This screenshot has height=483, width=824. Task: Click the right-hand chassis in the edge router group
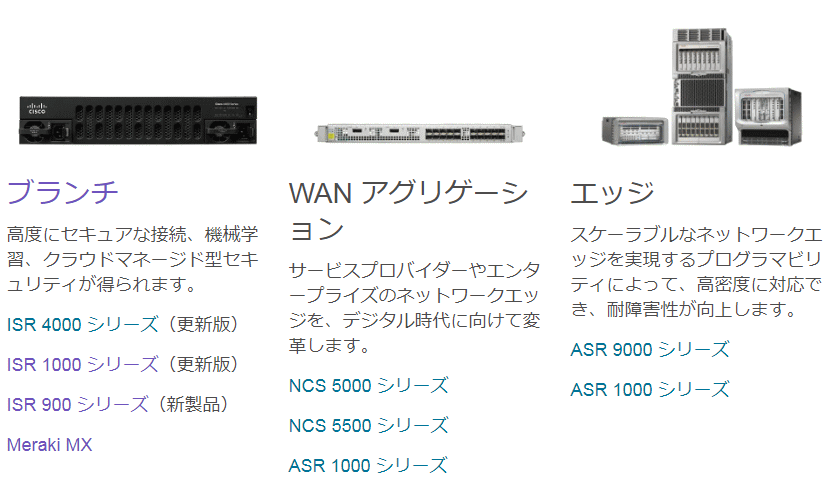point(769,117)
